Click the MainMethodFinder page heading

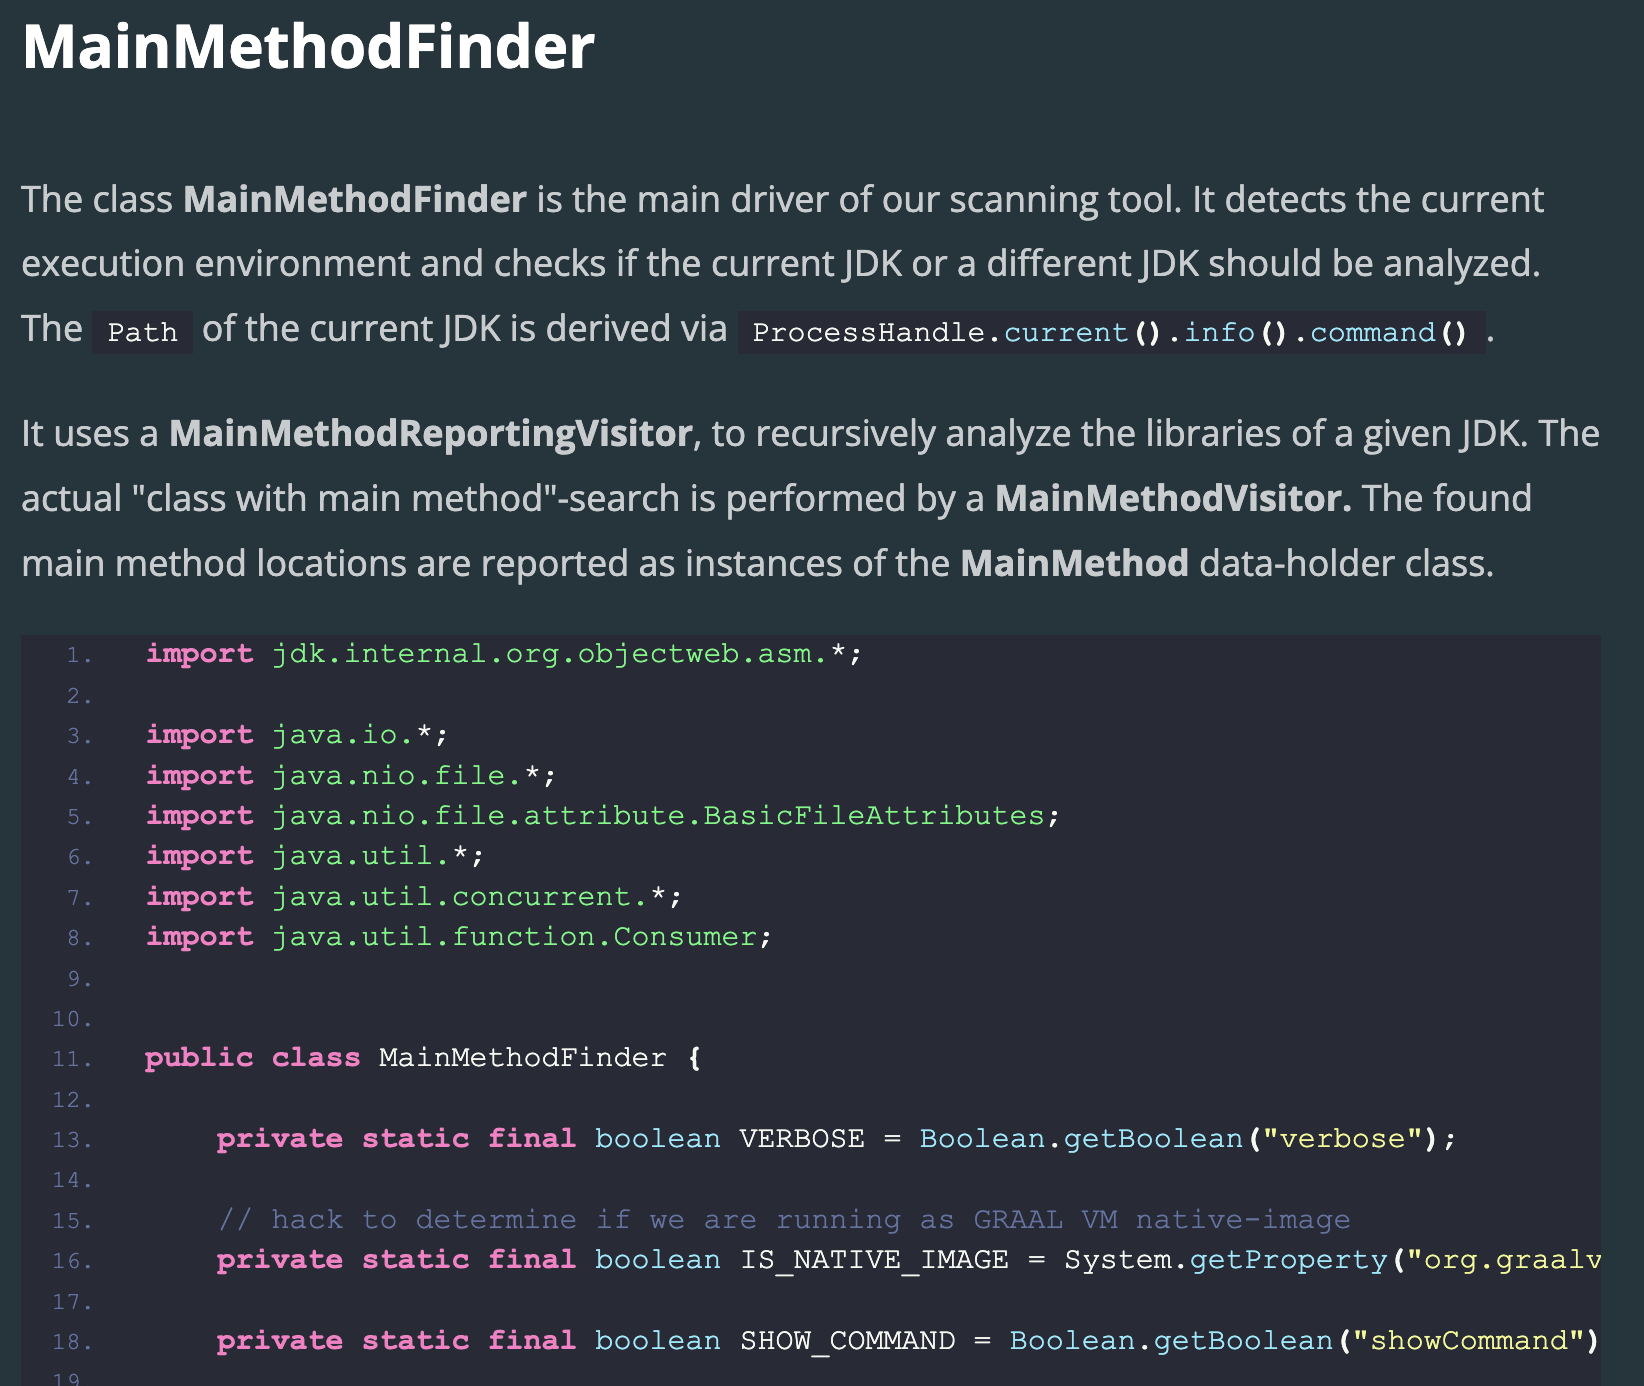point(308,47)
